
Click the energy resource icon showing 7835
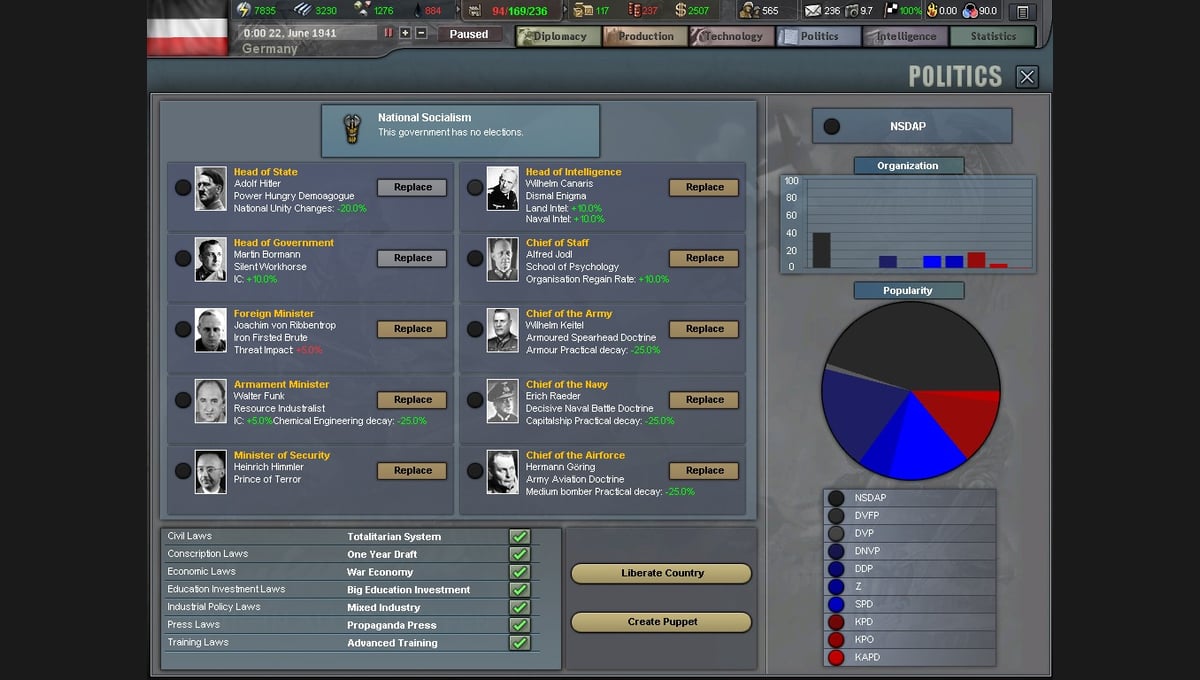[x=243, y=11]
